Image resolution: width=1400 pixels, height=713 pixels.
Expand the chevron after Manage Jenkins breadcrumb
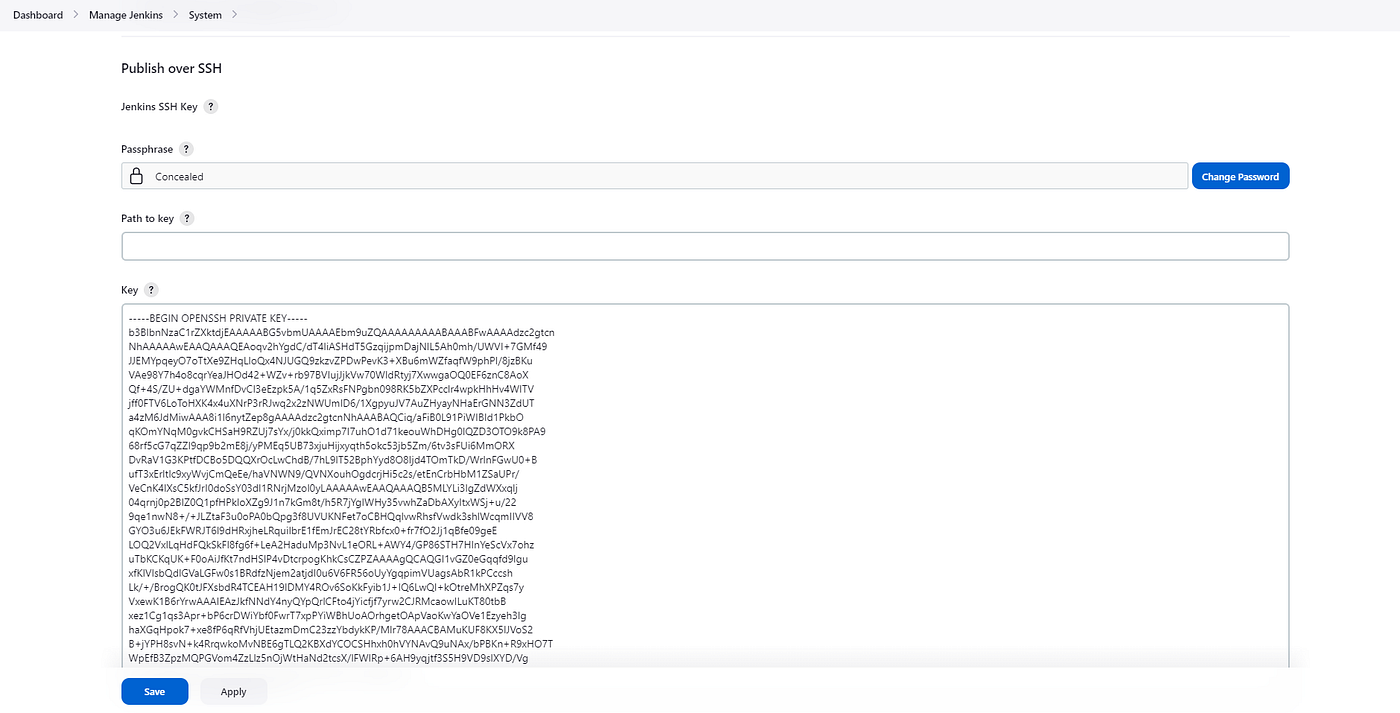click(176, 15)
